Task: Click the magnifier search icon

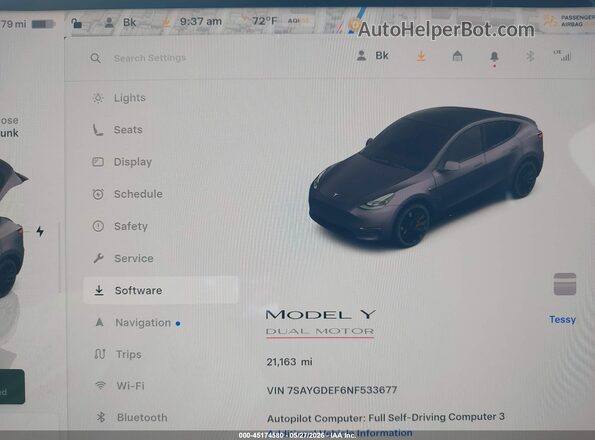Action: pos(96,58)
